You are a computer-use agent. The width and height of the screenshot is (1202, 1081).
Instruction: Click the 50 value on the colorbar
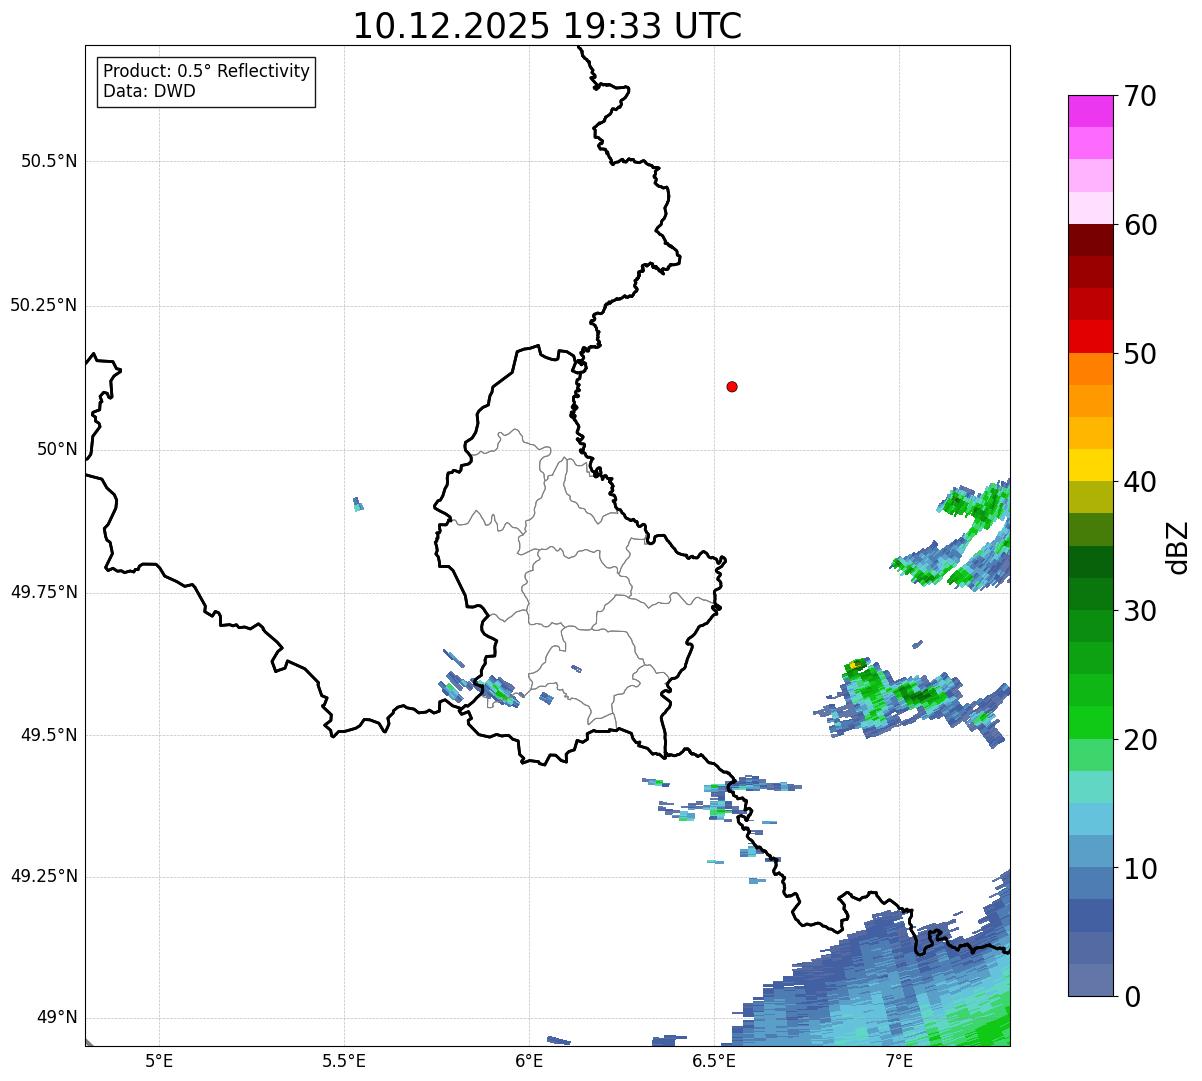pos(1140,354)
